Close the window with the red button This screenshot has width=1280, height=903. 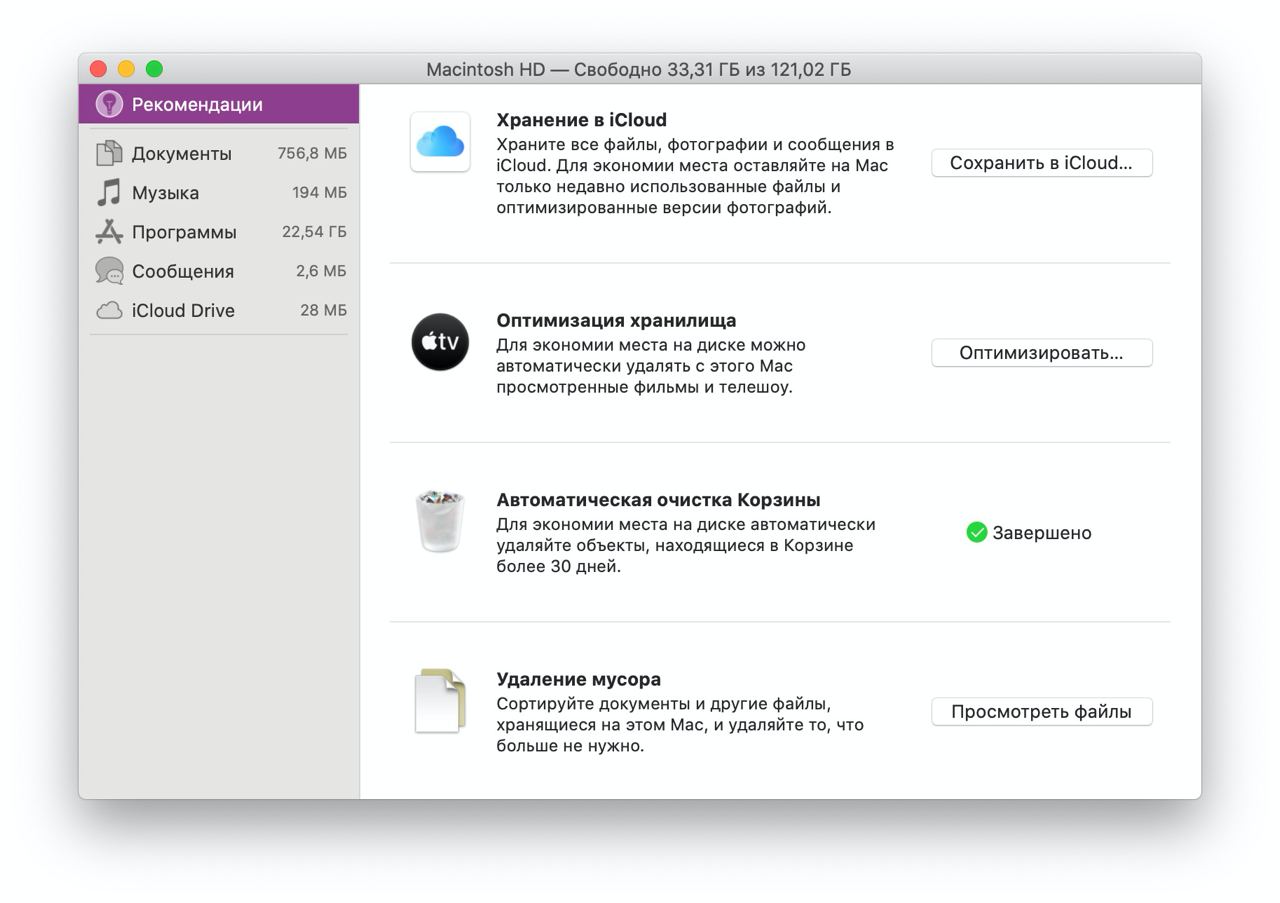coord(98,69)
